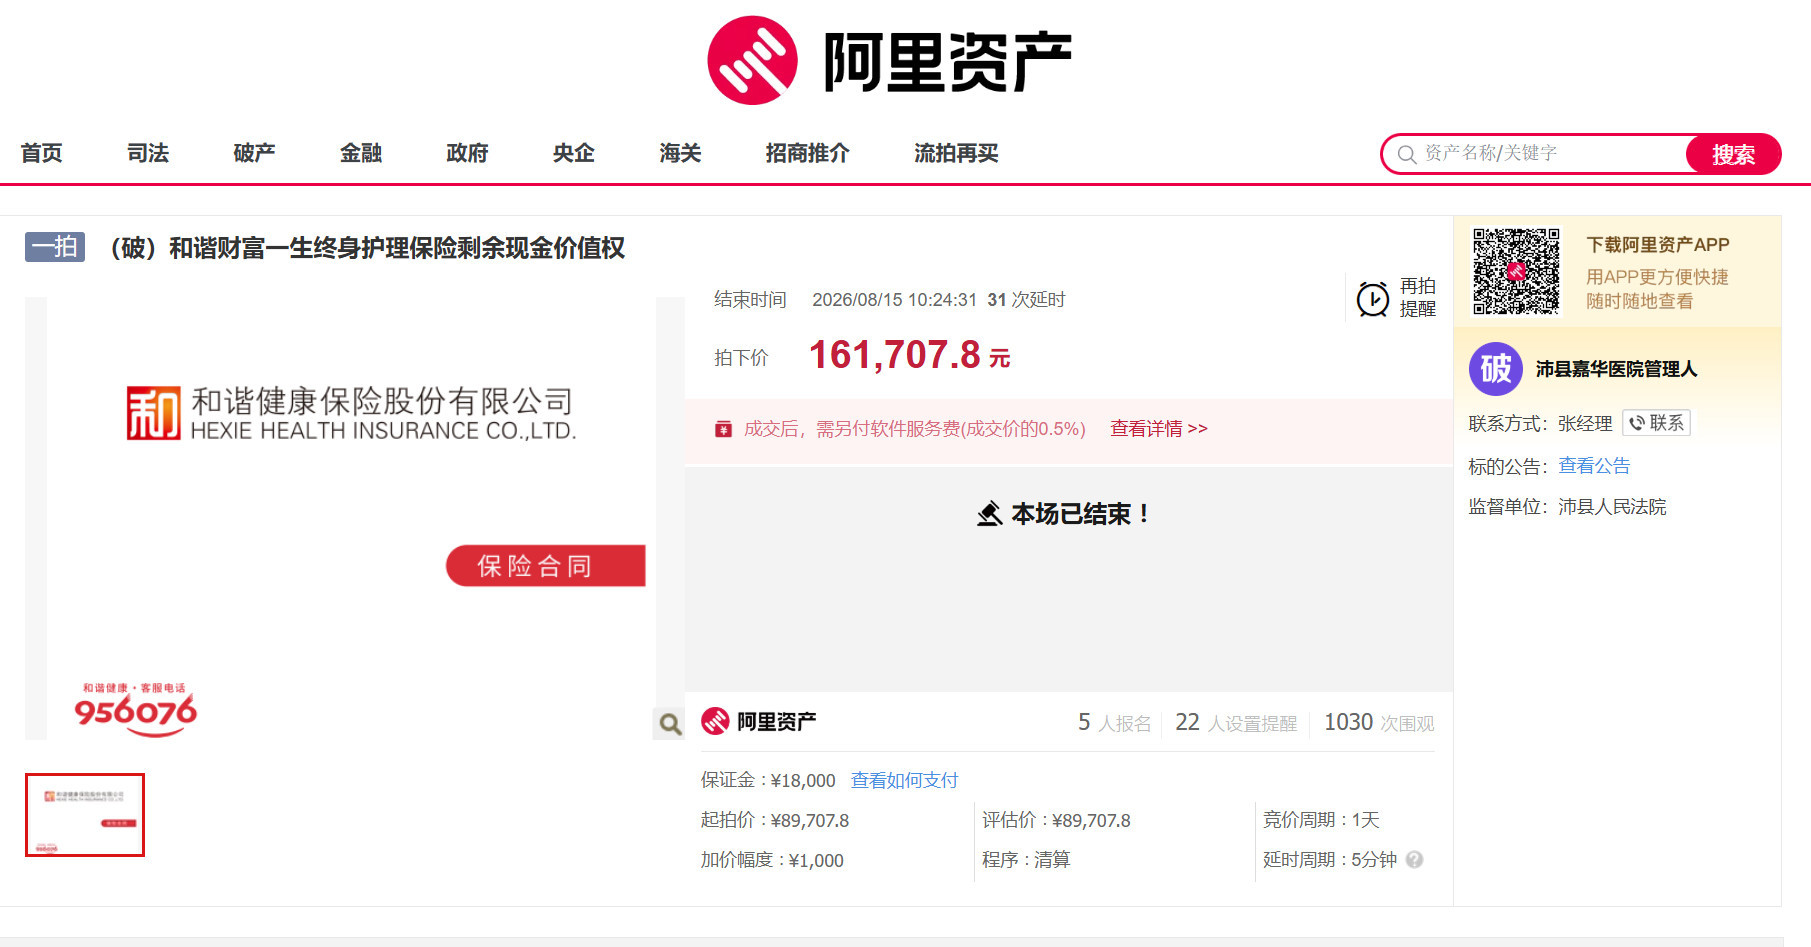Click the purple 破 manager badge
1811x947 pixels.
point(1495,369)
